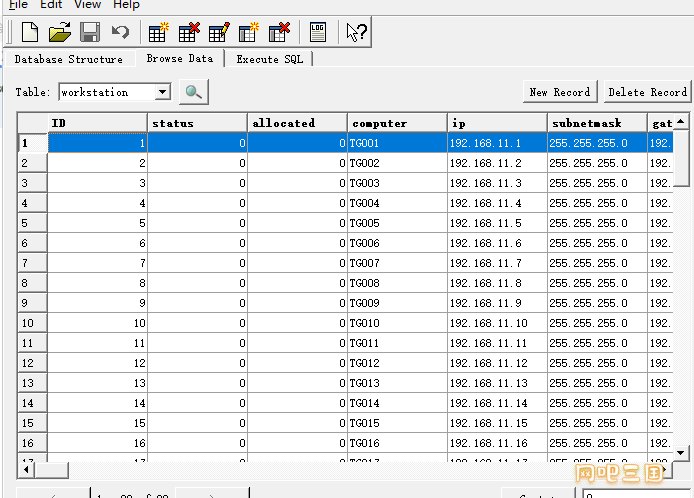Image resolution: width=694 pixels, height=498 pixels.
Task: Click the TG004 computer cell
Action: pyautogui.click(x=397, y=203)
